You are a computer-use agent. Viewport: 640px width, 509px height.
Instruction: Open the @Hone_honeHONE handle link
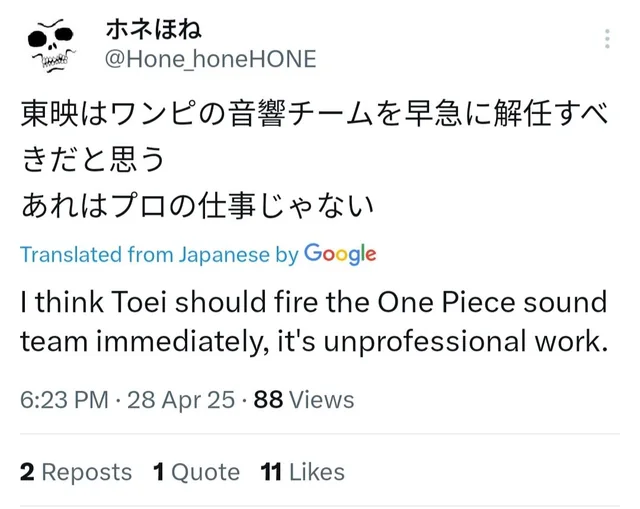coord(210,59)
